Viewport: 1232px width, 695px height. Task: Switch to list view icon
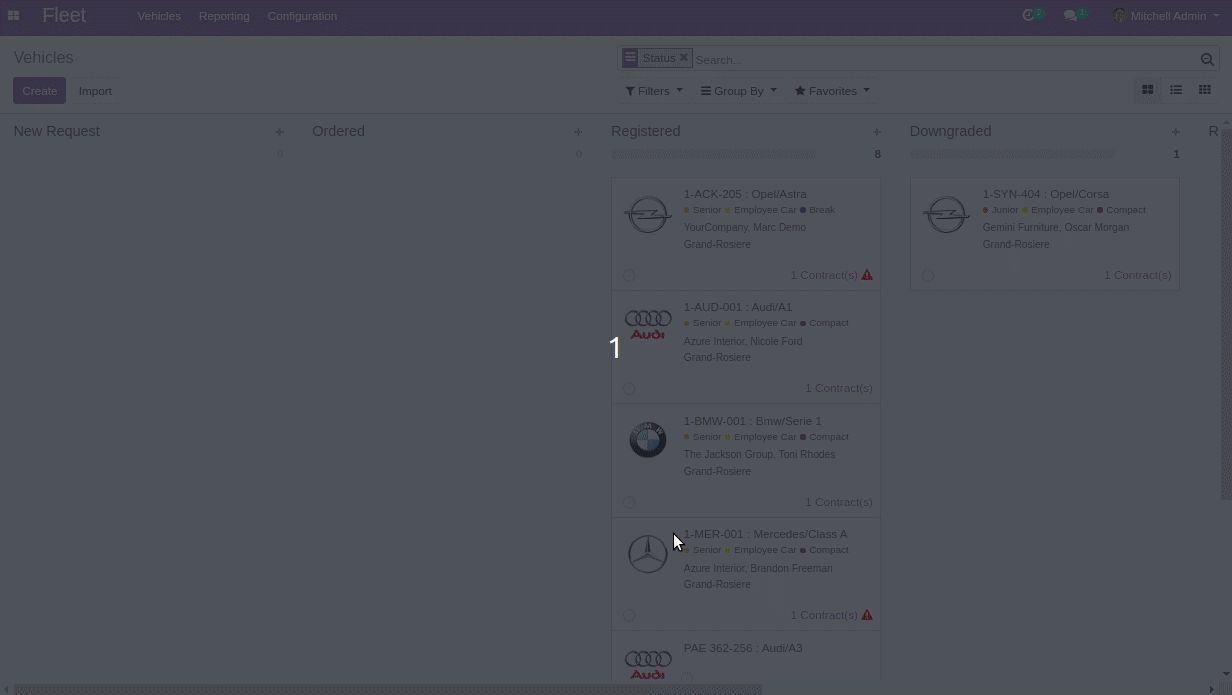(x=1176, y=90)
